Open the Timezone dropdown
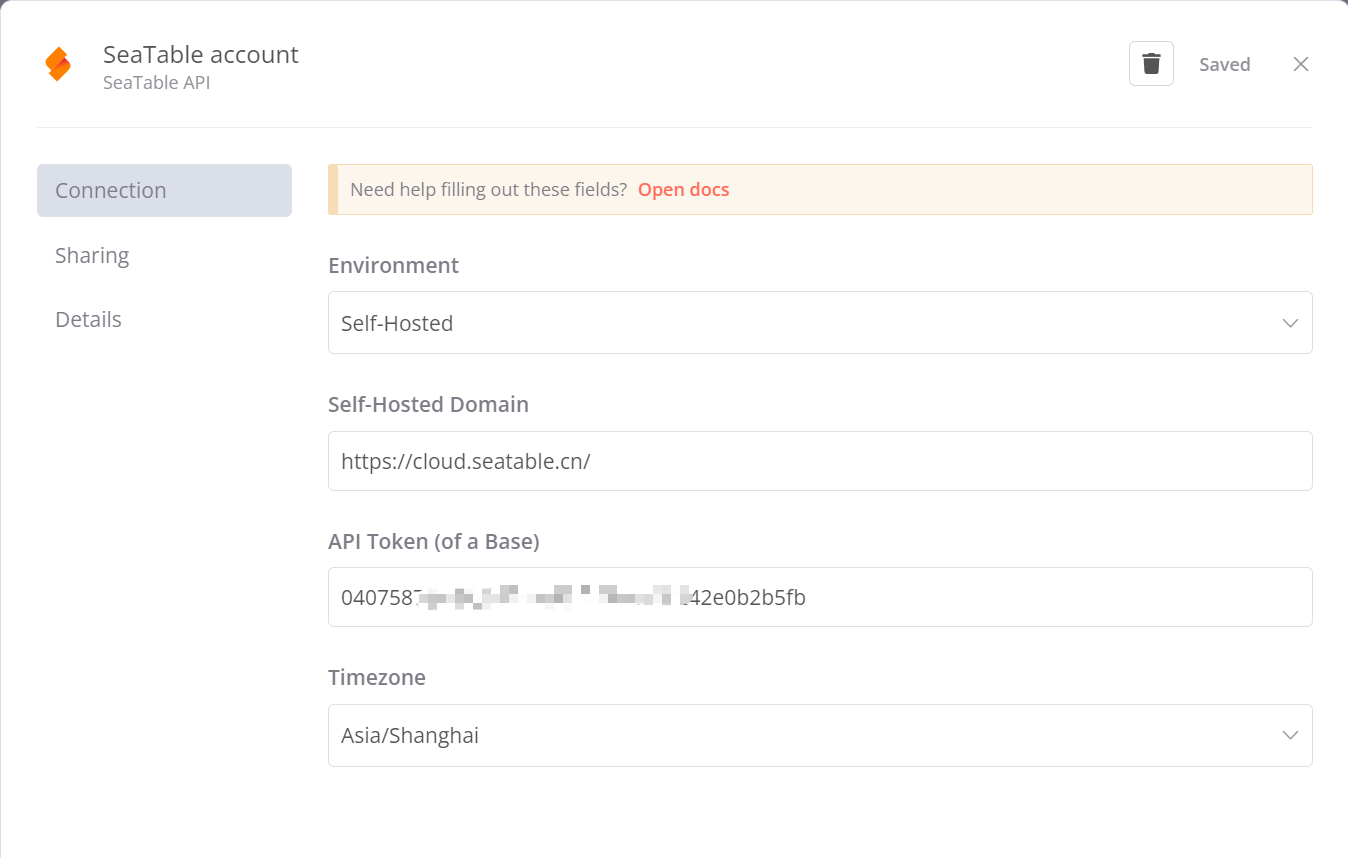This screenshot has height=858, width=1348. pos(820,735)
